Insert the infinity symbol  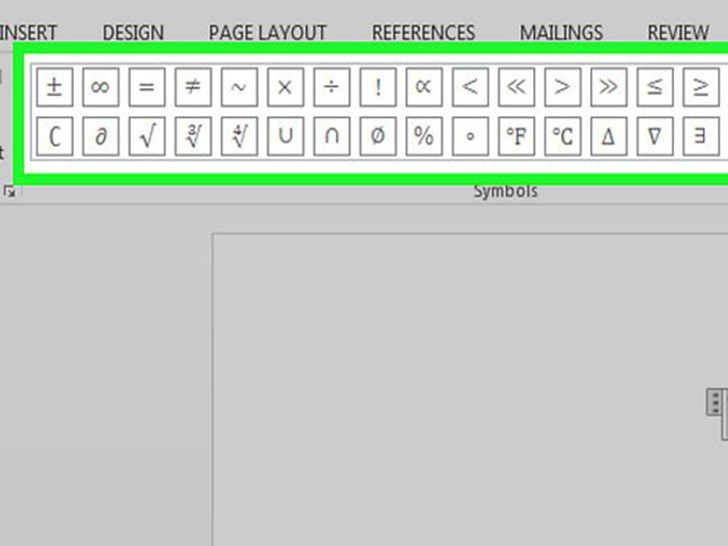(x=100, y=87)
